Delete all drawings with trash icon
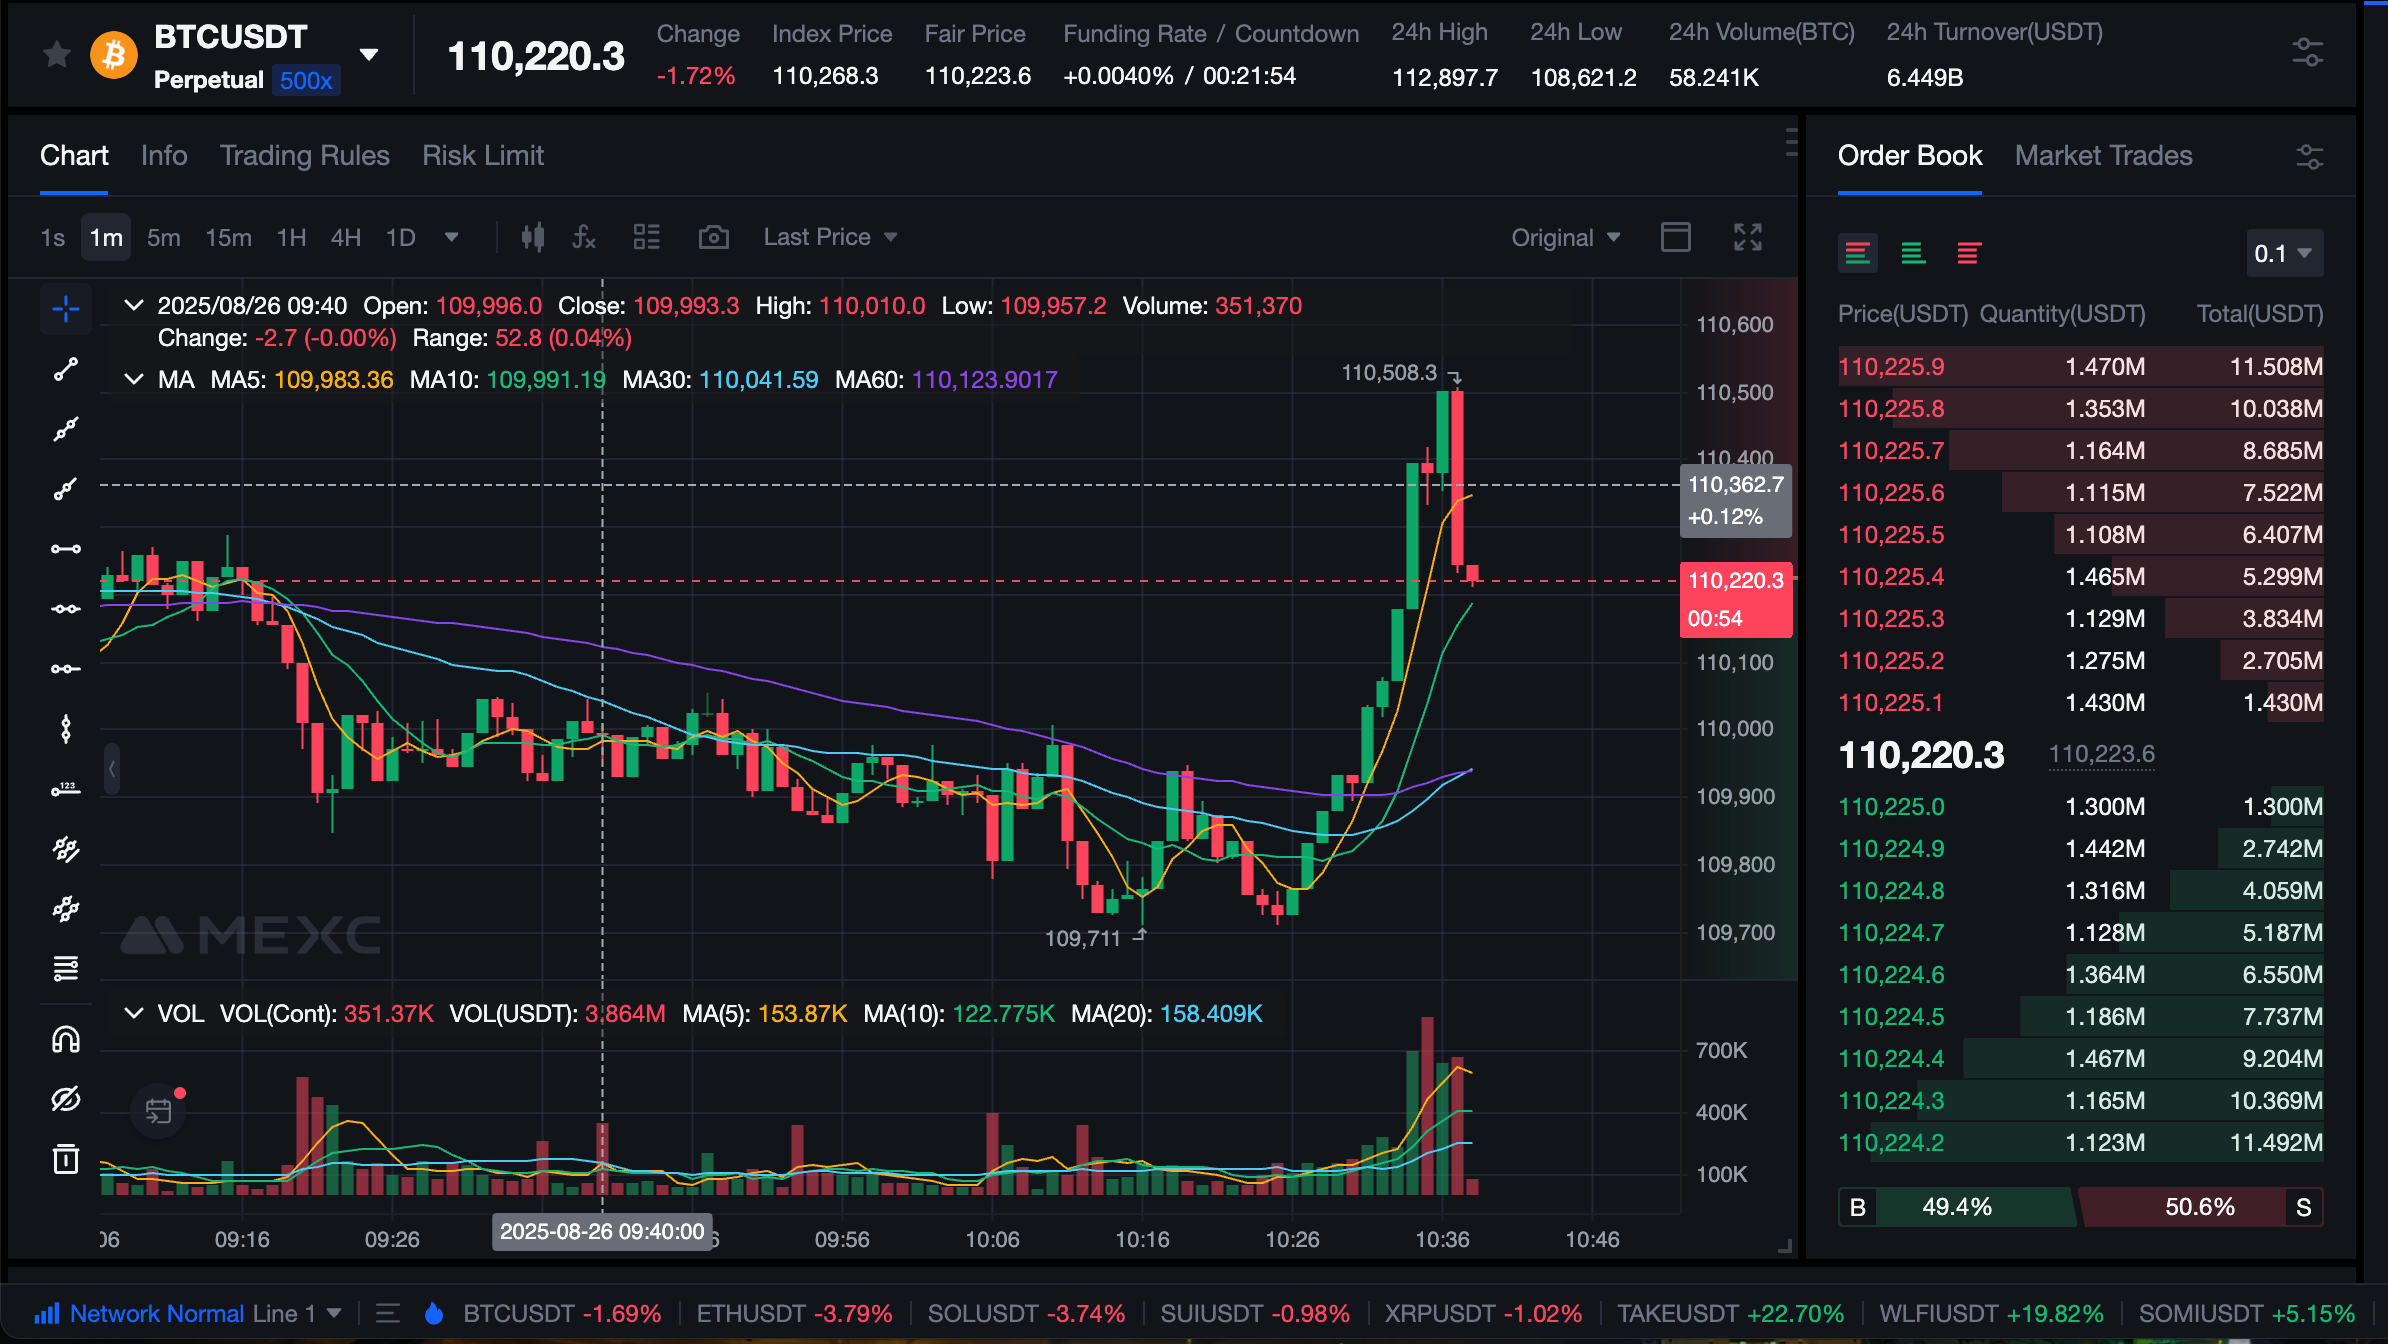This screenshot has width=2388, height=1344. pos(66,1159)
